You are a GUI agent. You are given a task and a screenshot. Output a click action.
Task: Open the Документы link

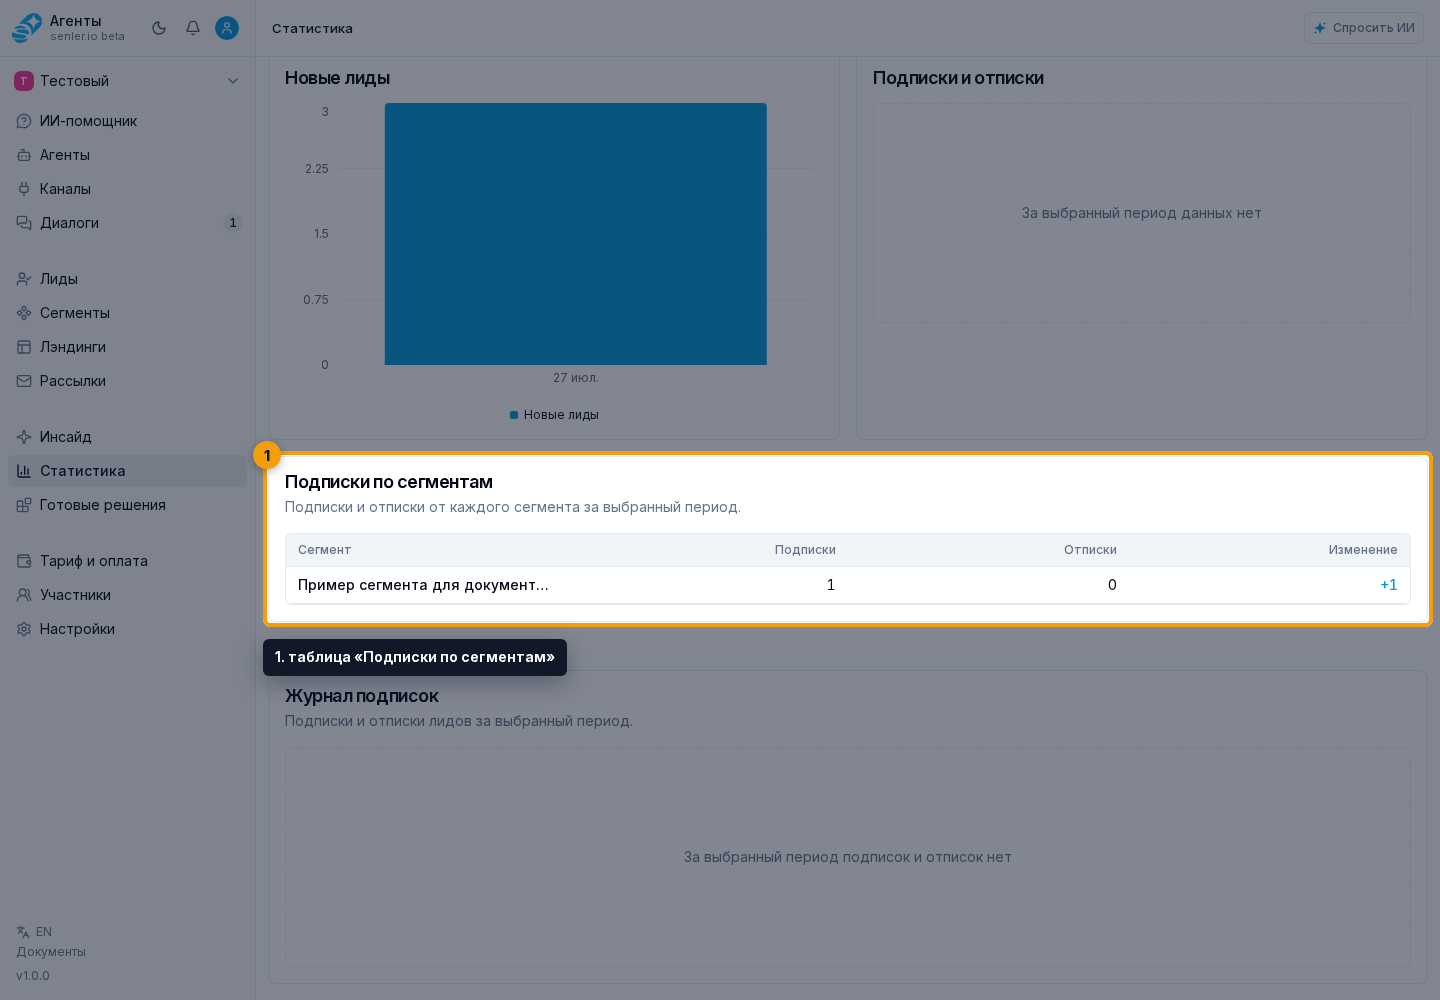tap(51, 952)
